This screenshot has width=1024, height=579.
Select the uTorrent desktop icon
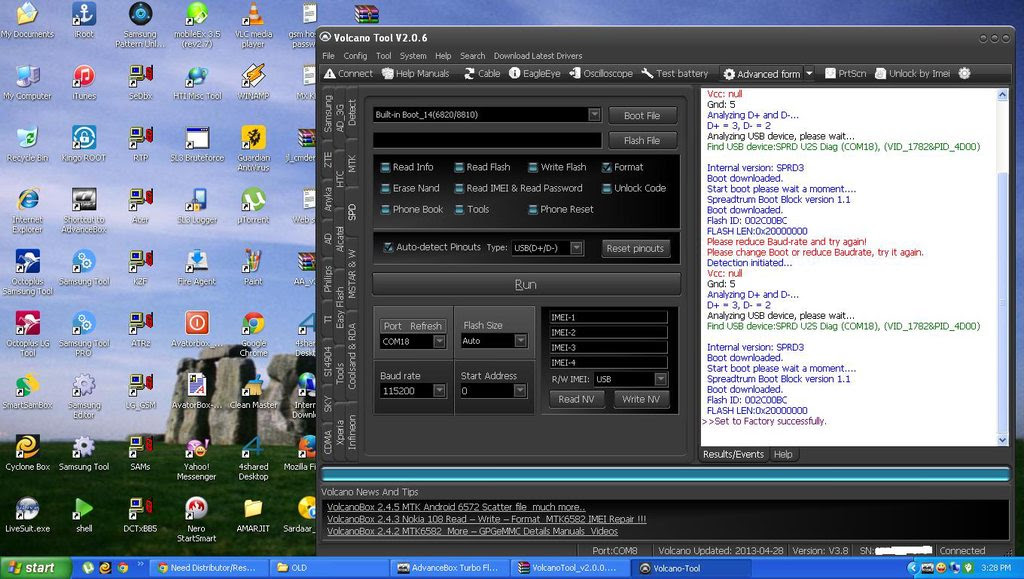(253, 206)
